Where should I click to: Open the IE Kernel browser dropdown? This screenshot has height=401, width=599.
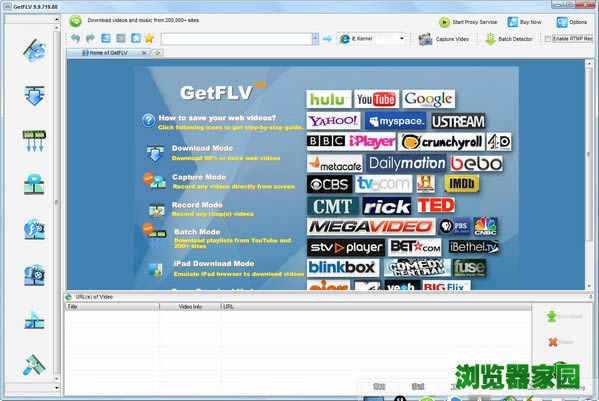pyautogui.click(x=371, y=39)
